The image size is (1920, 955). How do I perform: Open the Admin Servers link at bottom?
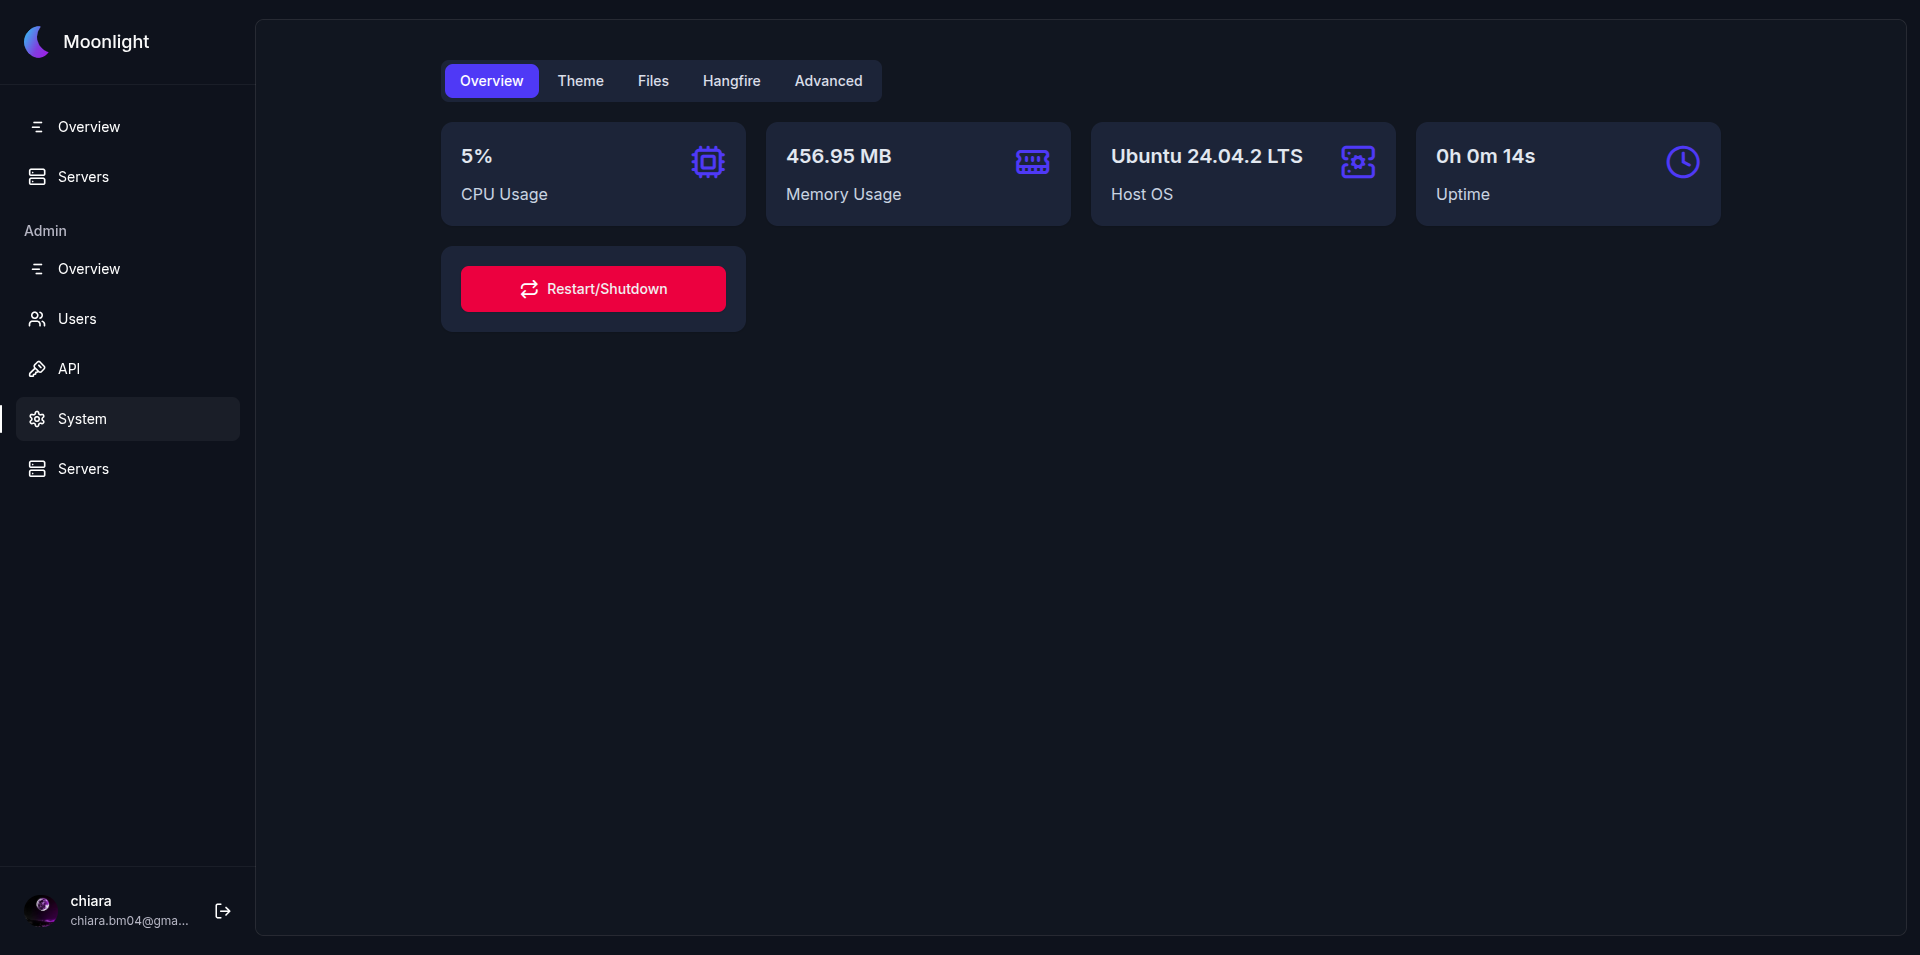(x=128, y=469)
